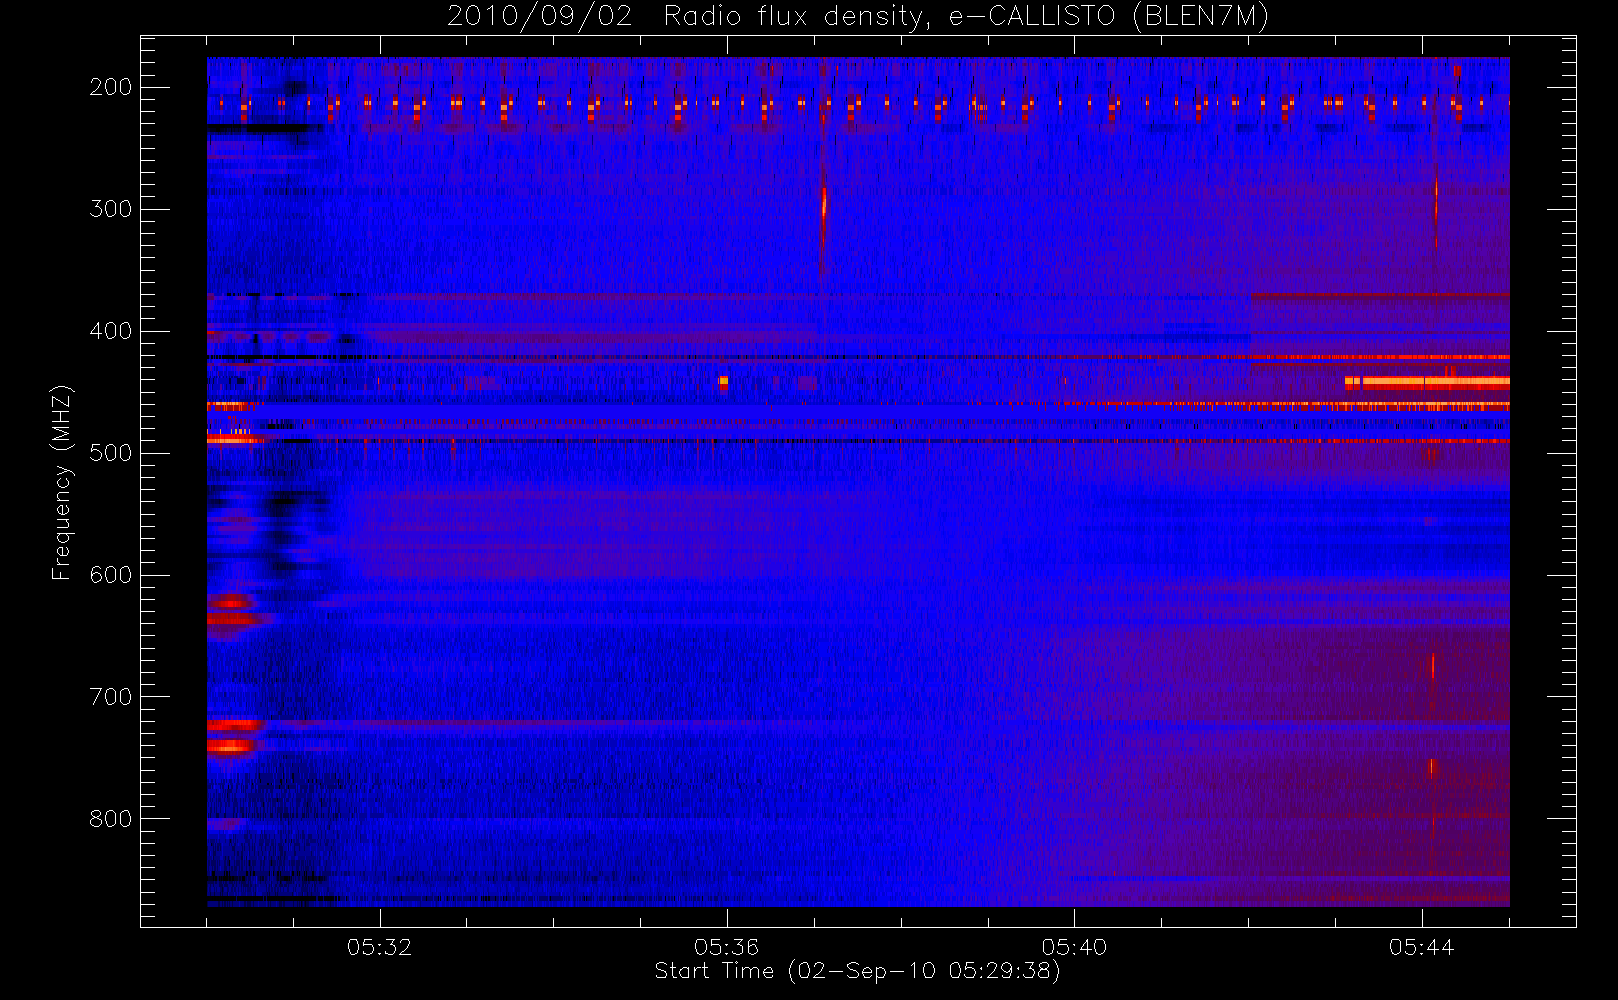Click the bright radio burst near 300 MHz
The height and width of the screenshot is (1000, 1618).
pyautogui.click(x=824, y=205)
